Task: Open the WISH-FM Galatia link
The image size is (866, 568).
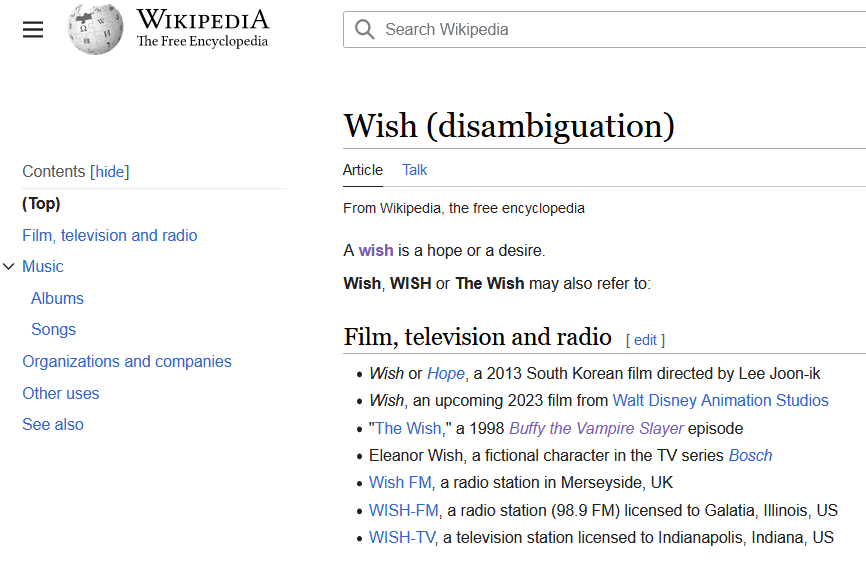Action: [404, 510]
